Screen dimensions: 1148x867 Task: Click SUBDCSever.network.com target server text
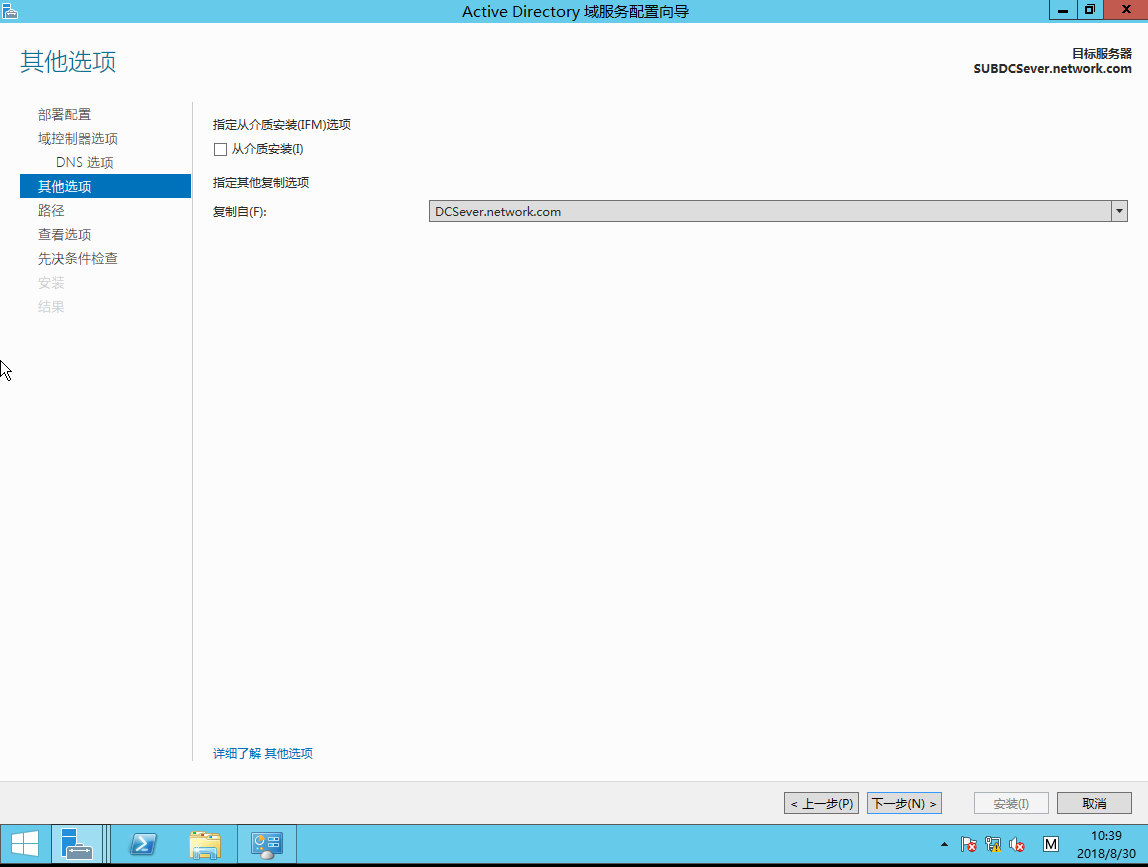click(1052, 69)
